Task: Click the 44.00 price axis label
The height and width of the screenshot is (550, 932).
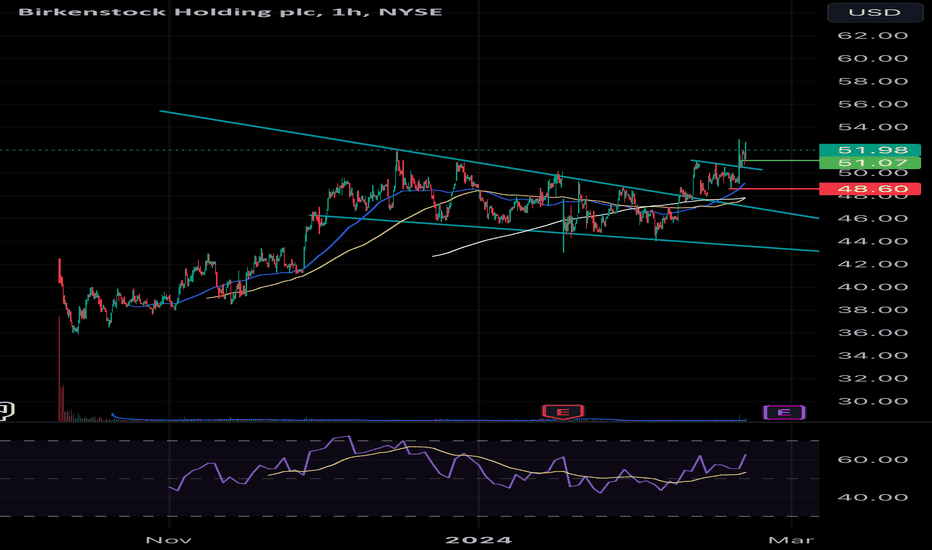Action: (x=873, y=241)
